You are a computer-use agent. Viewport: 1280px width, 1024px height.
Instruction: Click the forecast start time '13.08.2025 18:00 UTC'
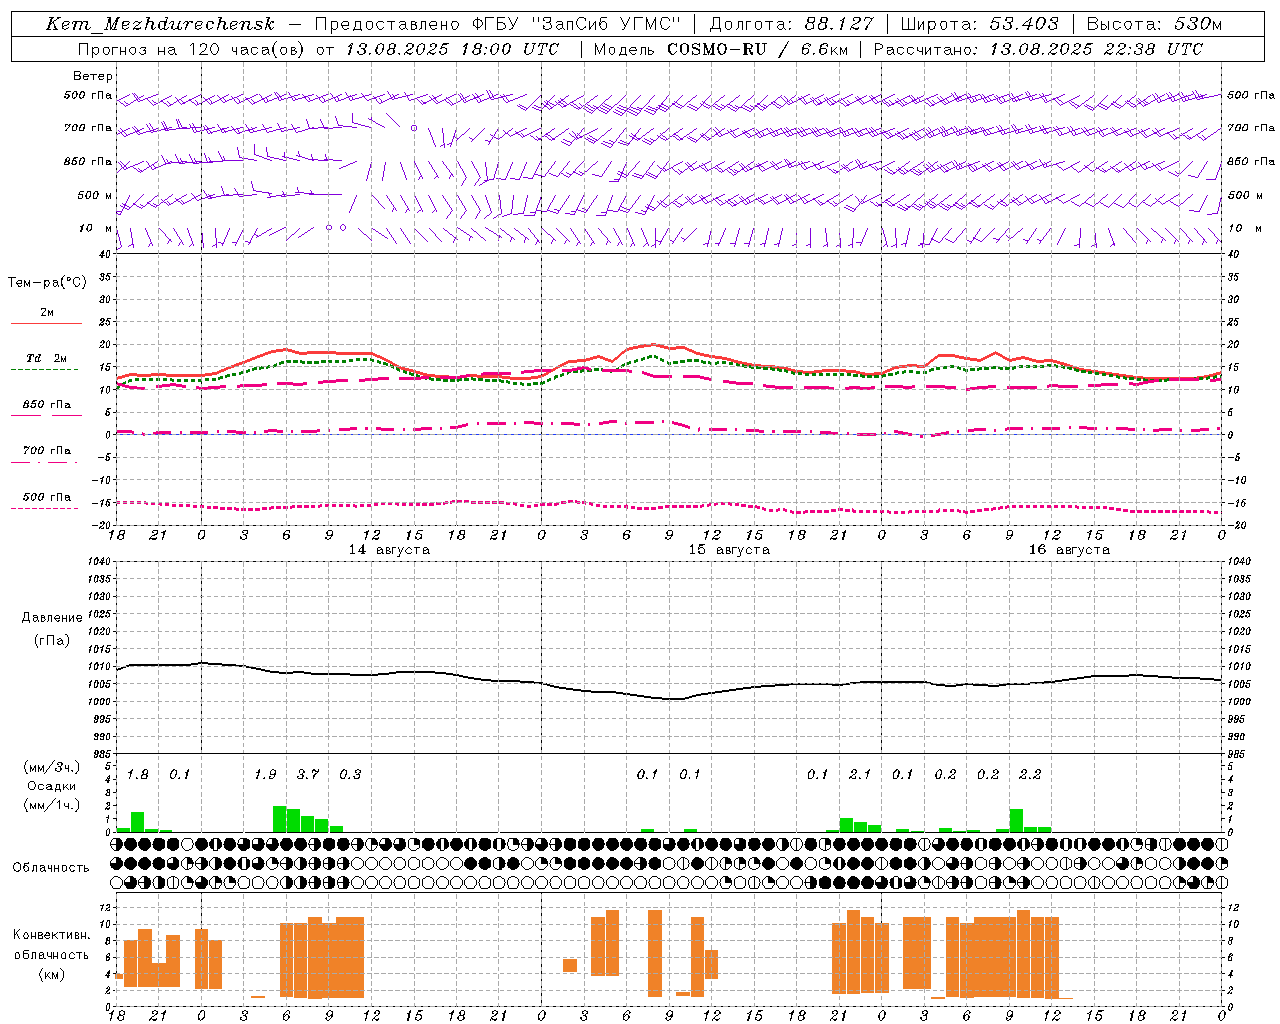point(452,49)
